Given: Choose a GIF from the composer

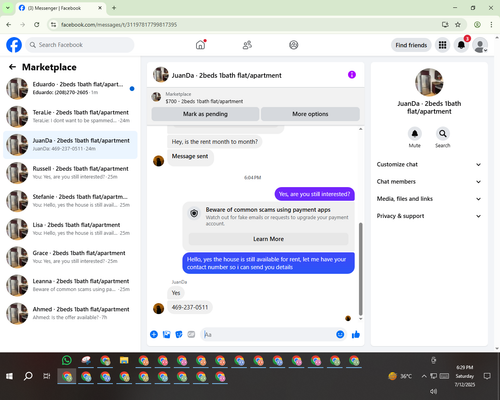Looking at the screenshot, I should coord(191,334).
